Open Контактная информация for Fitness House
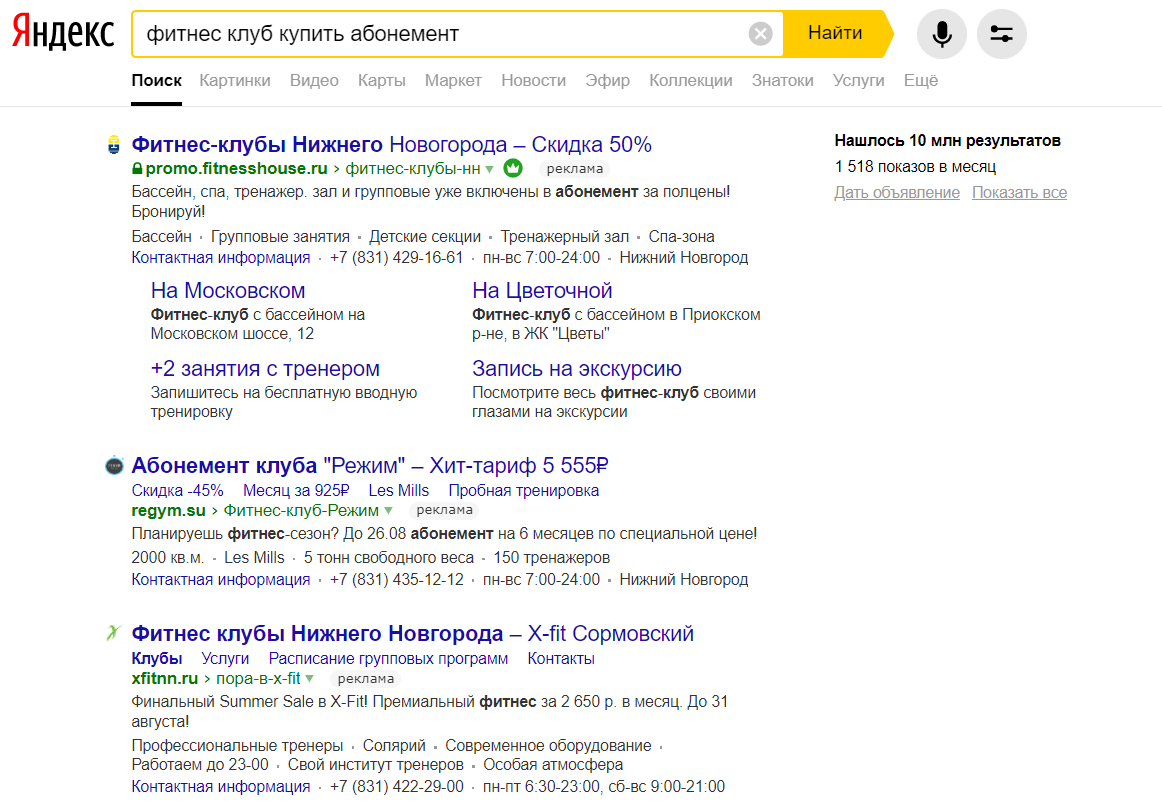 (221, 258)
